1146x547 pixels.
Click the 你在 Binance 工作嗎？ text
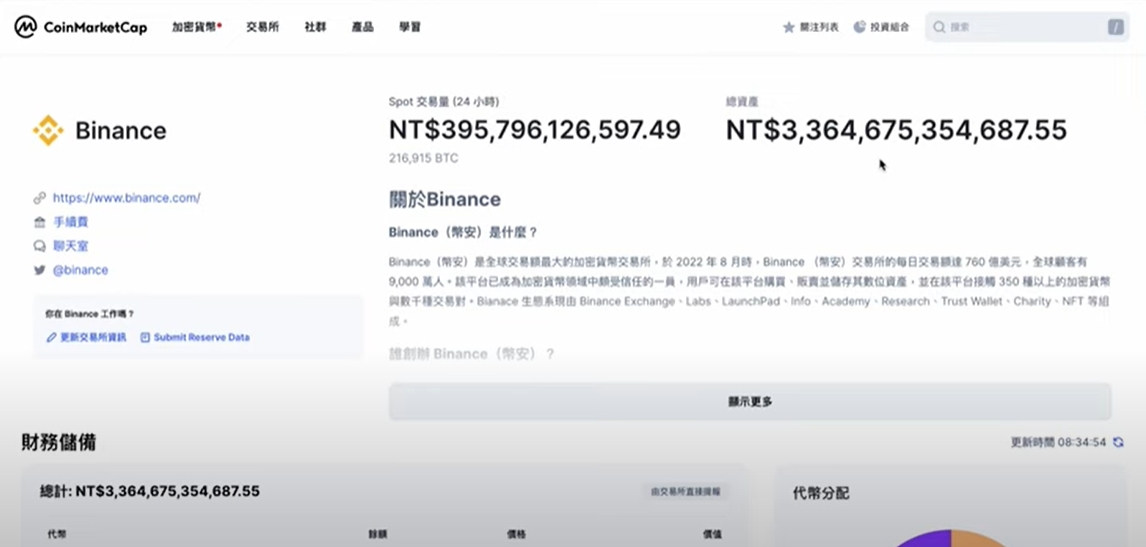(89, 314)
